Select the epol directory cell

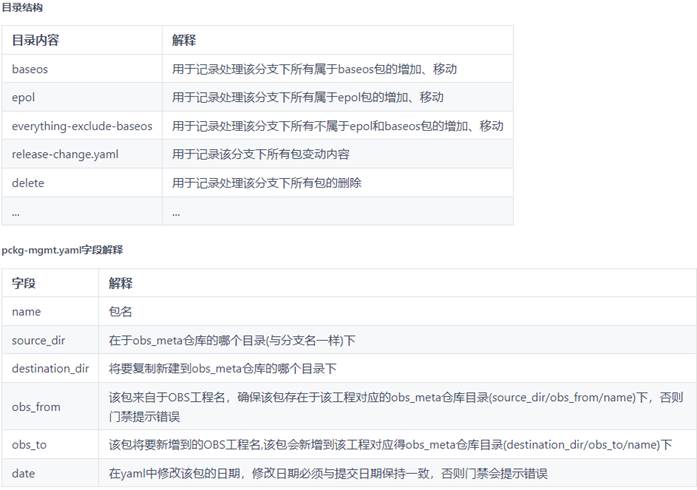[24, 98]
